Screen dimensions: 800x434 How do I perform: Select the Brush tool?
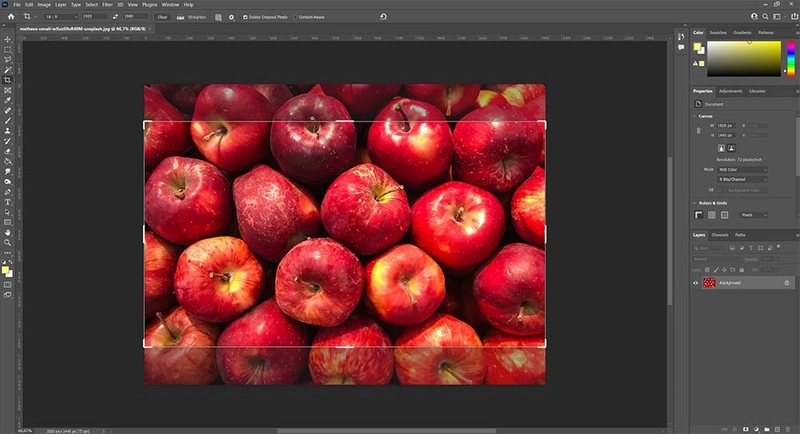tap(8, 121)
